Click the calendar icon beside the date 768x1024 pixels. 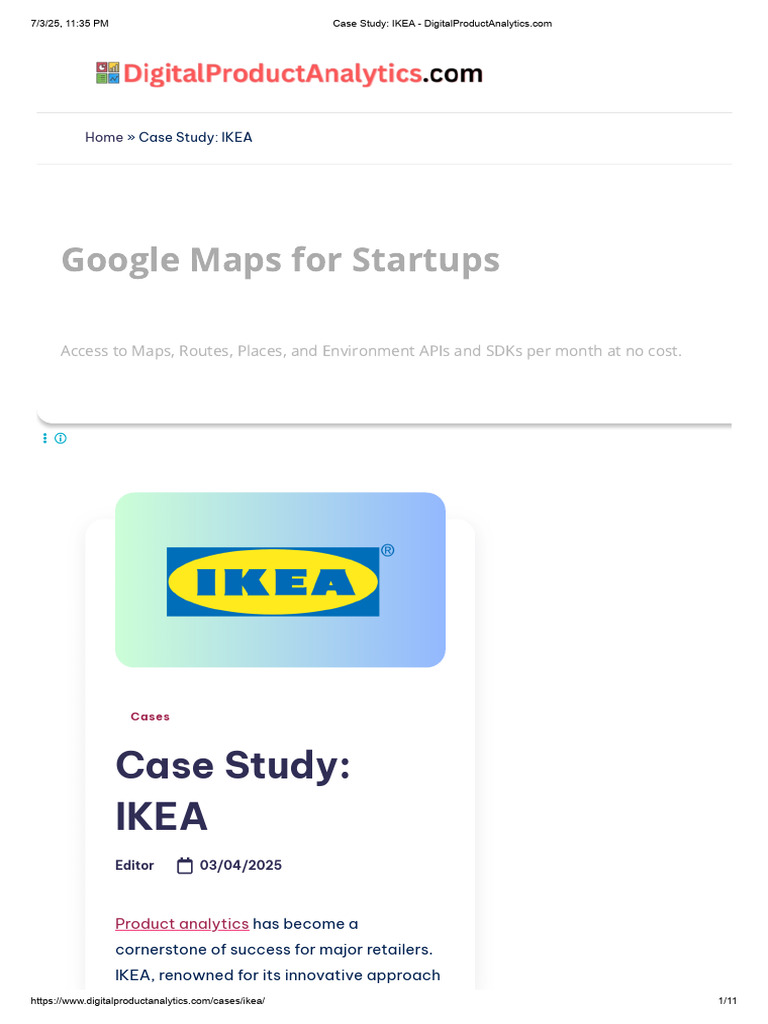[185, 866]
